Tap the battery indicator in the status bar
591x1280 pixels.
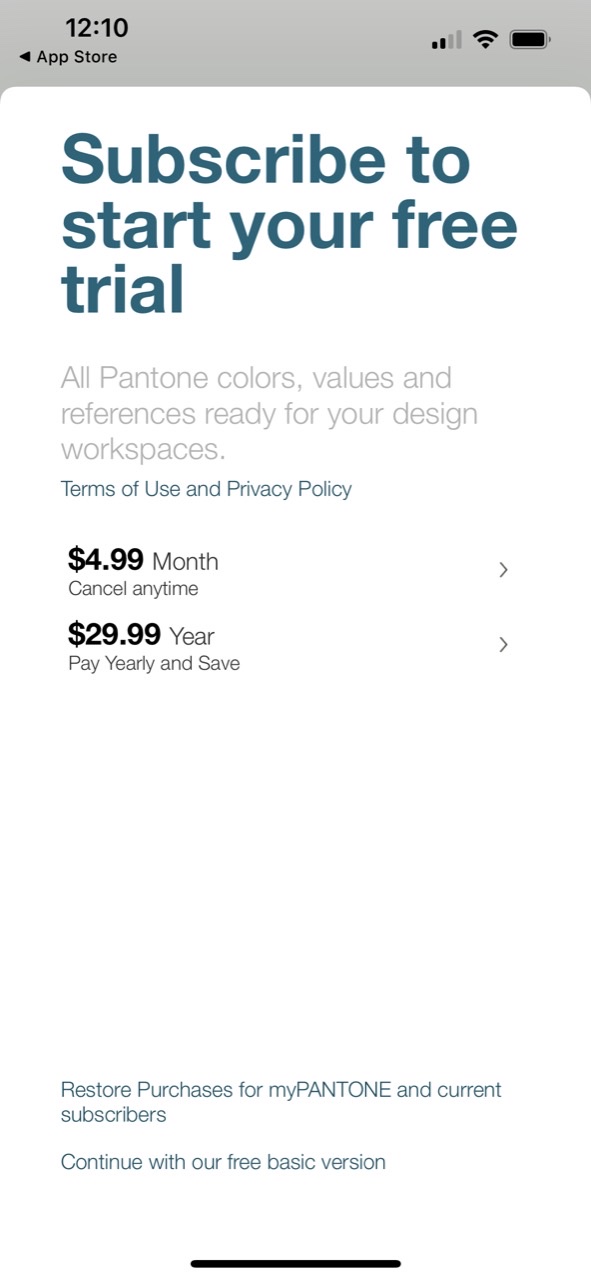point(530,40)
